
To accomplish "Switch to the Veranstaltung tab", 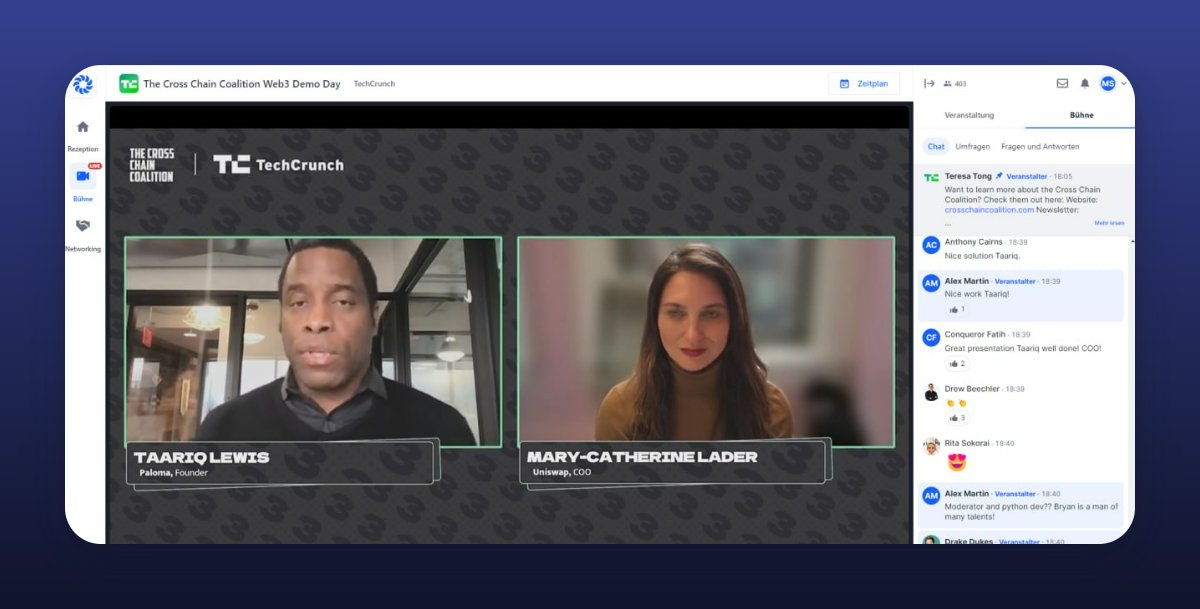I will coord(969,115).
